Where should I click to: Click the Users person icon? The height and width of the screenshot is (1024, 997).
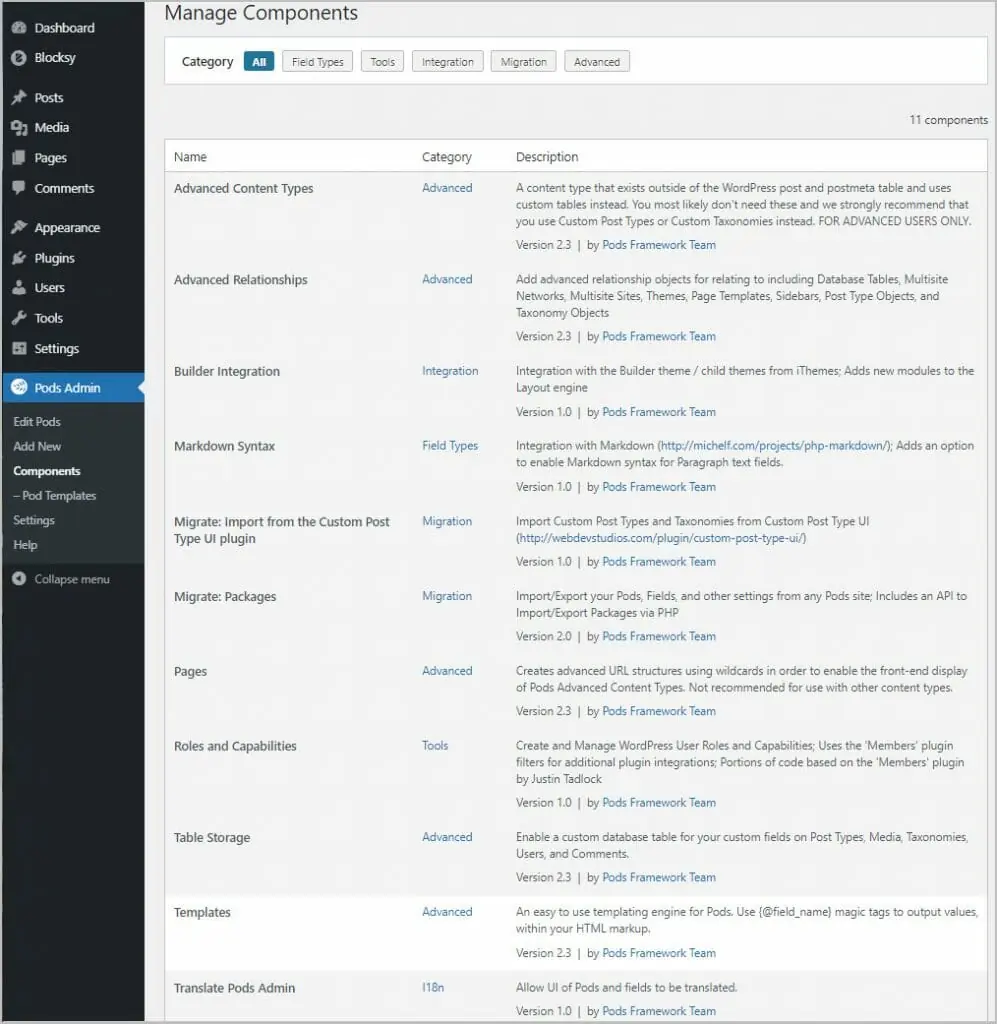coord(19,287)
